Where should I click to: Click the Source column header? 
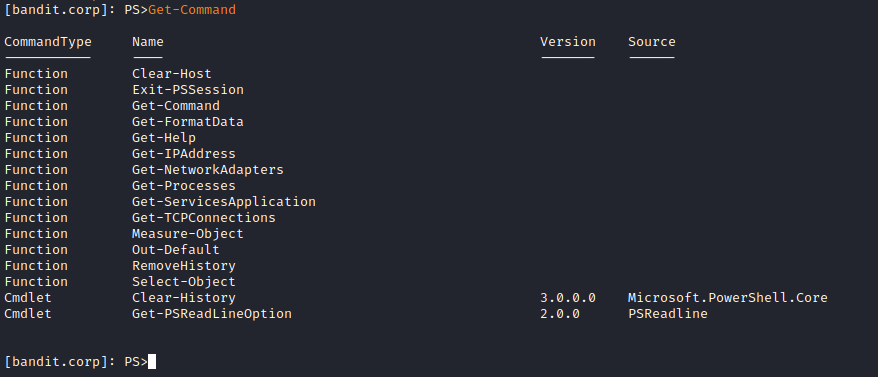(652, 42)
